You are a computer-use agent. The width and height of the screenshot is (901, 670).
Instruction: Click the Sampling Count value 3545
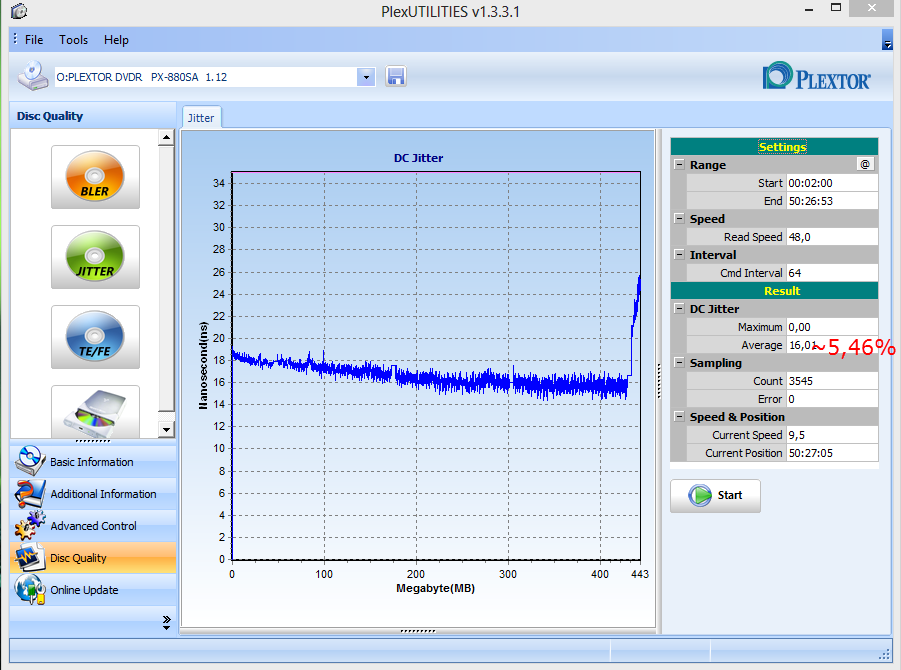(x=832, y=381)
